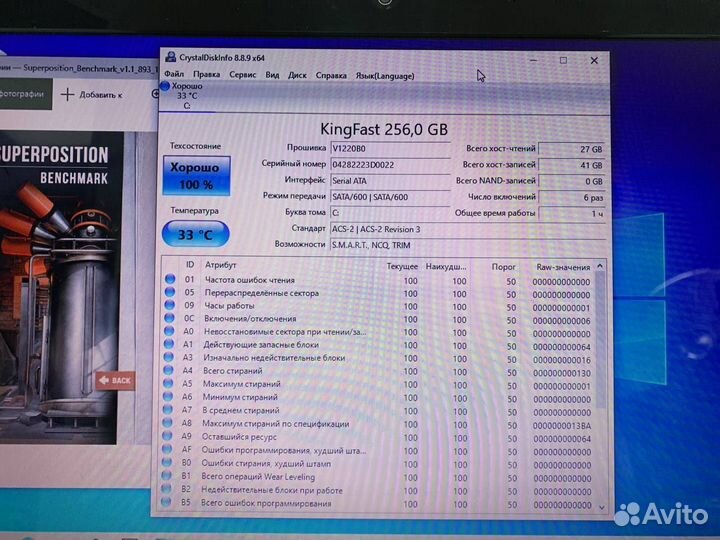Click raw value 000000000130
The image size is (720, 540).
(562, 373)
